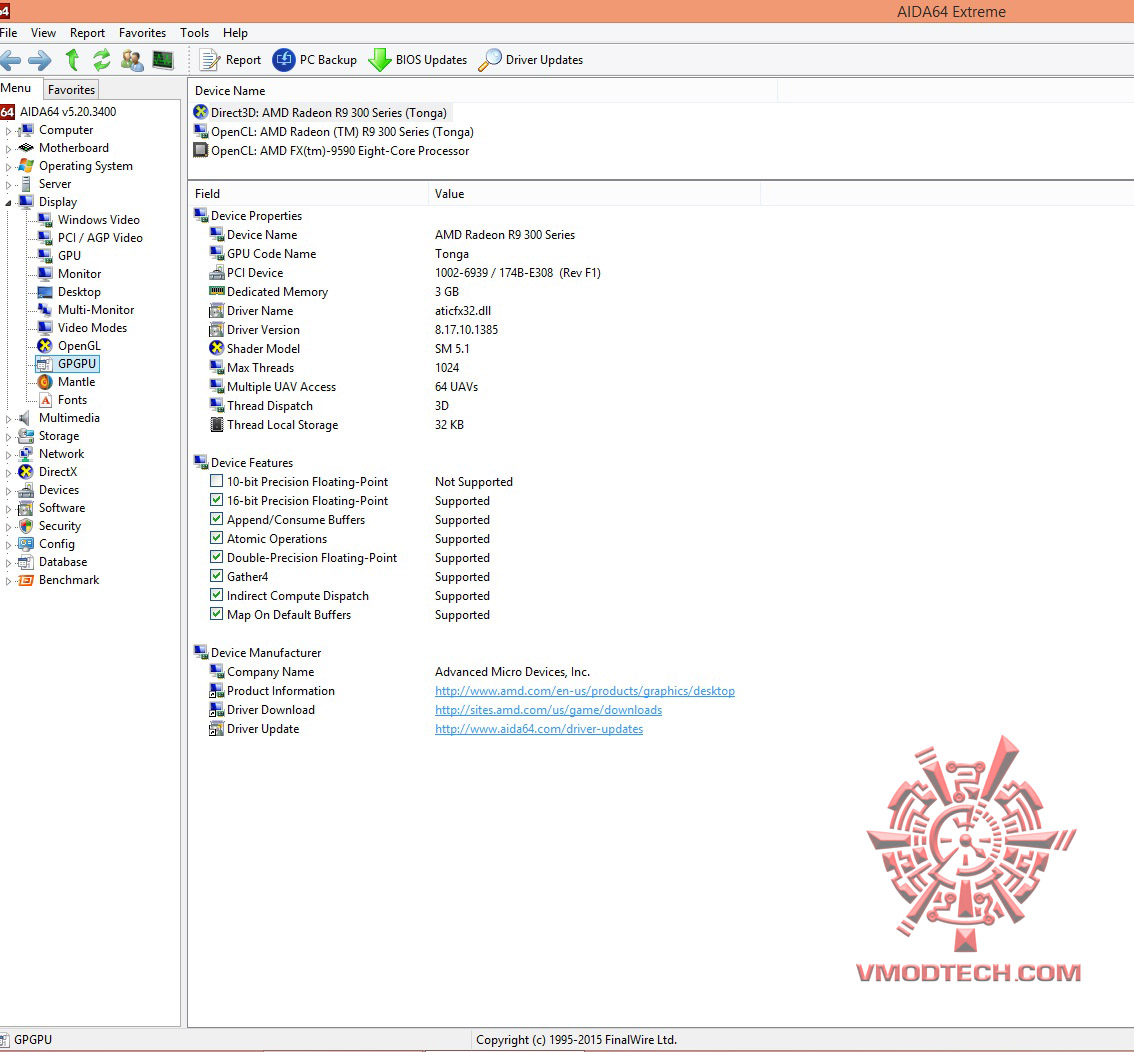Open BIOS Updates from the toolbar
This screenshot has height=1052, width=1134.
[x=417, y=60]
